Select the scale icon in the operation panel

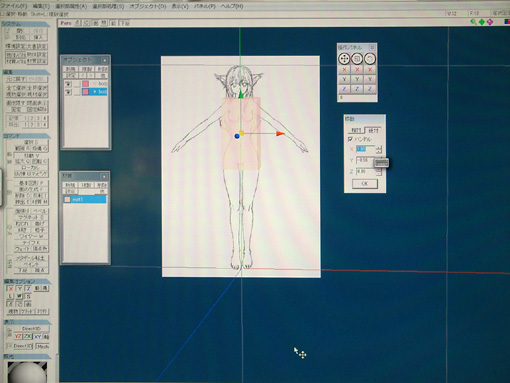pos(357,59)
